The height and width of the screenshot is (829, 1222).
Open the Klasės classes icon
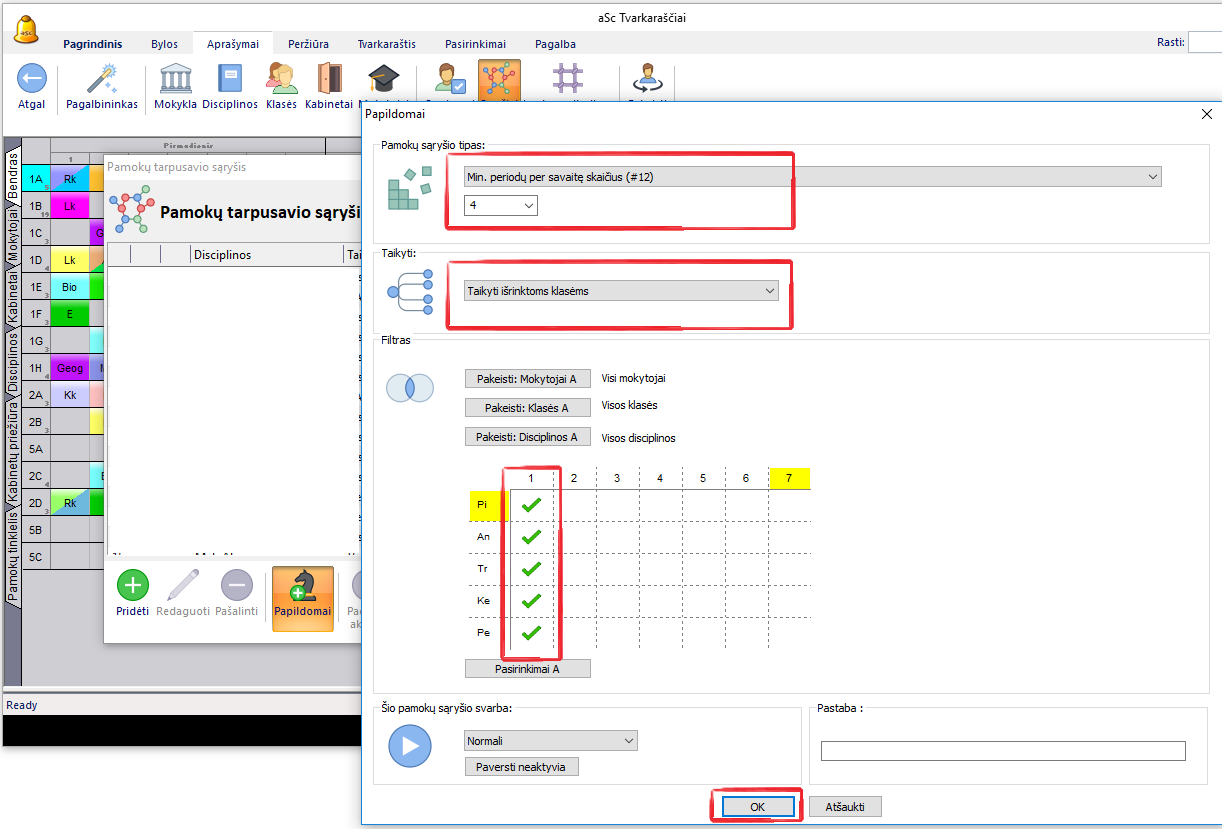pos(281,79)
